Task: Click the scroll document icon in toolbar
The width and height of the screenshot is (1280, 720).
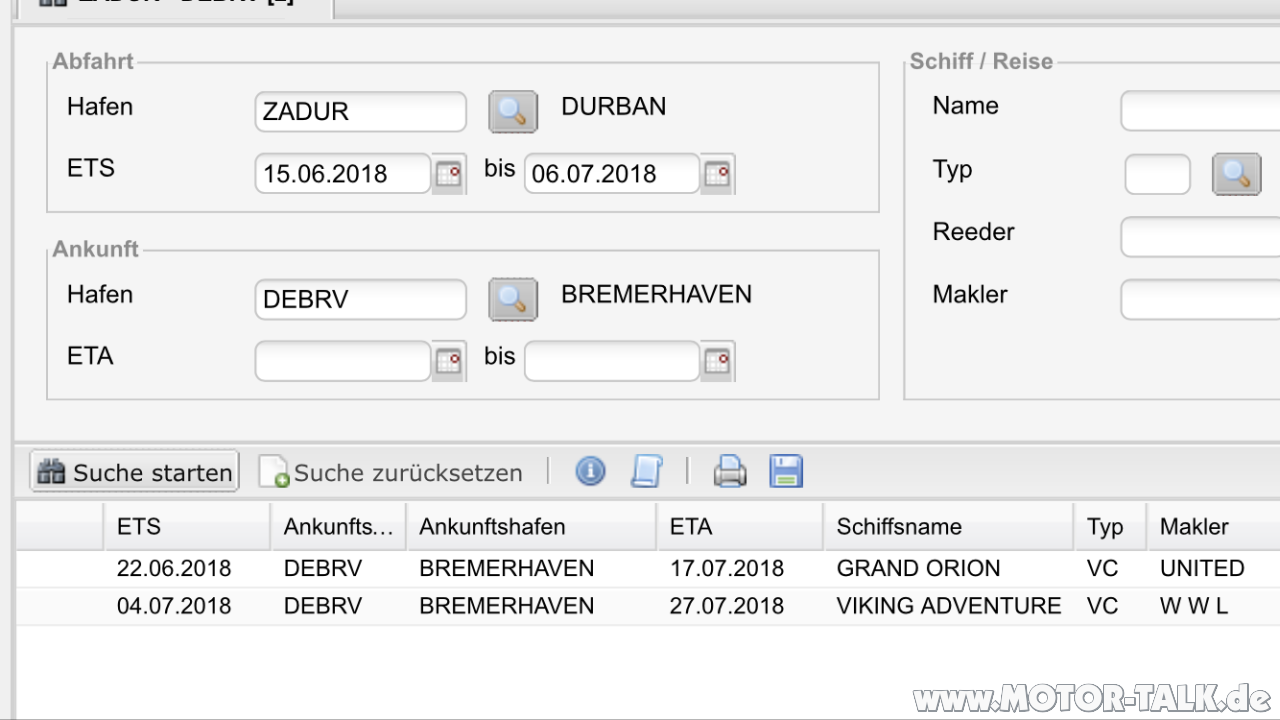Action: tap(646, 471)
